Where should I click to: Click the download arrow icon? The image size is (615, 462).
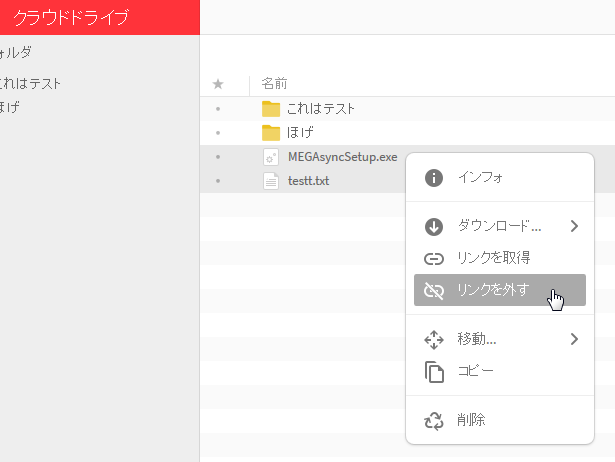click(x=433, y=227)
